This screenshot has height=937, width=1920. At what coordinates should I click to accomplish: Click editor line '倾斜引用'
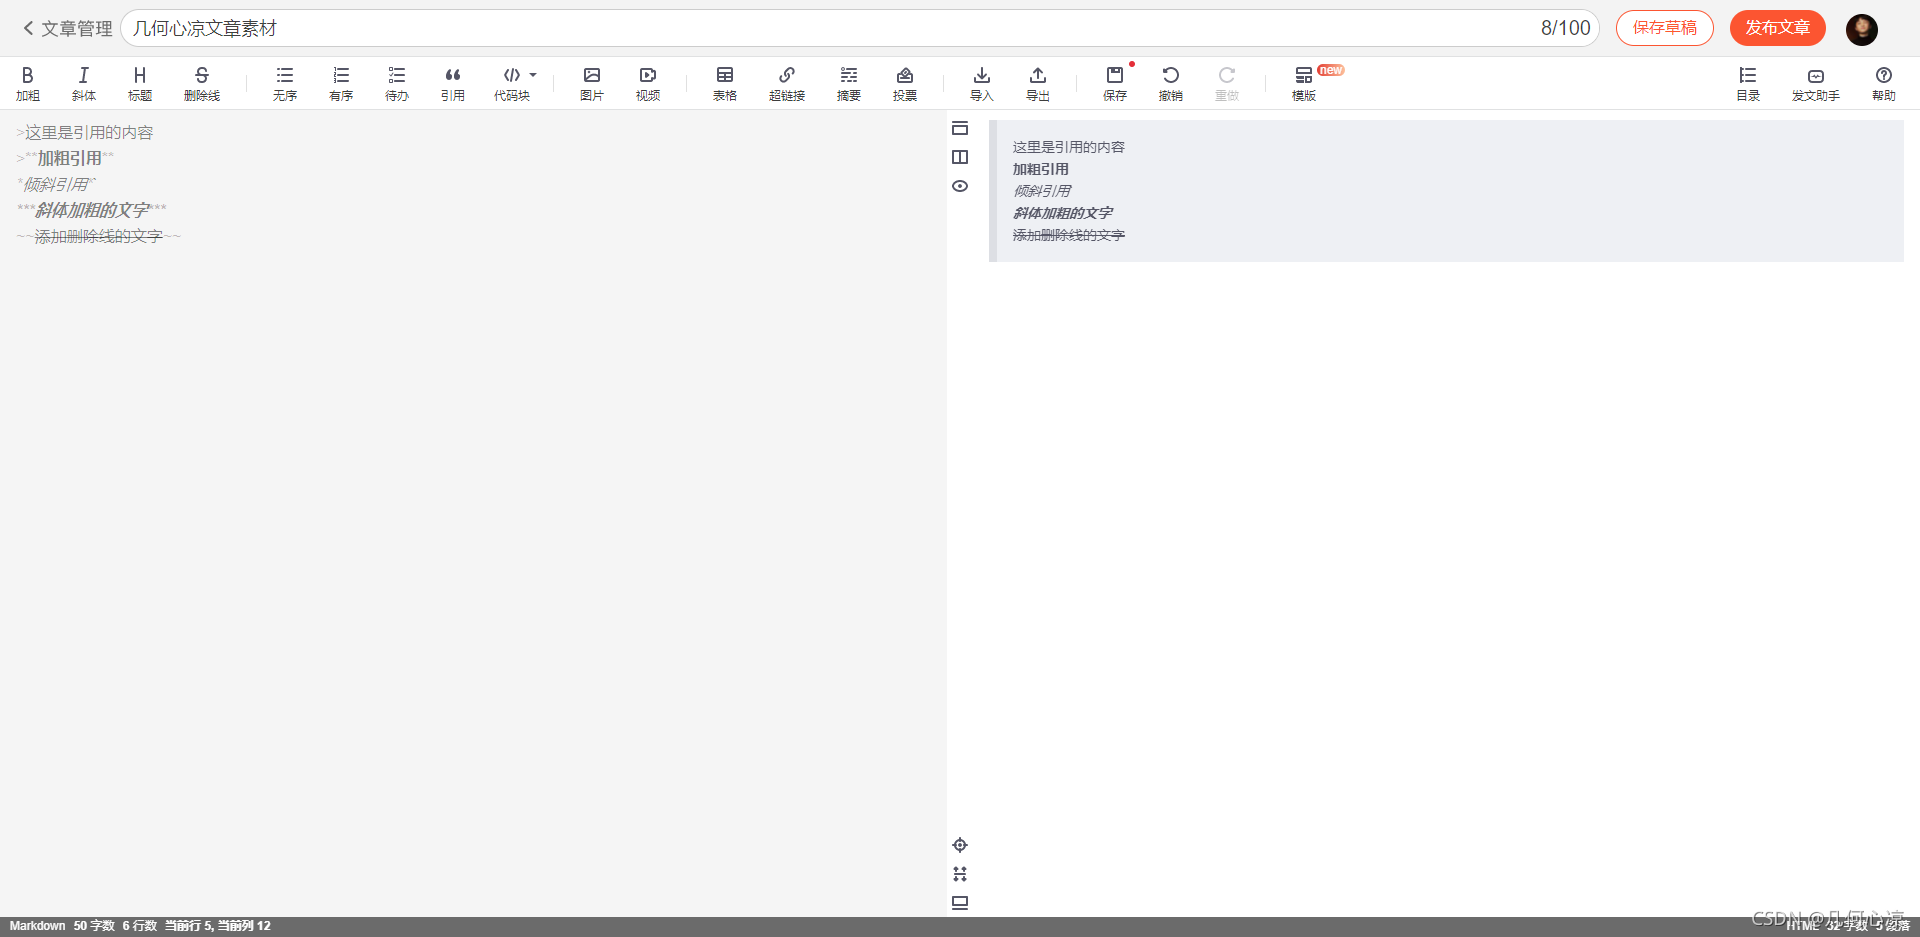(x=56, y=184)
